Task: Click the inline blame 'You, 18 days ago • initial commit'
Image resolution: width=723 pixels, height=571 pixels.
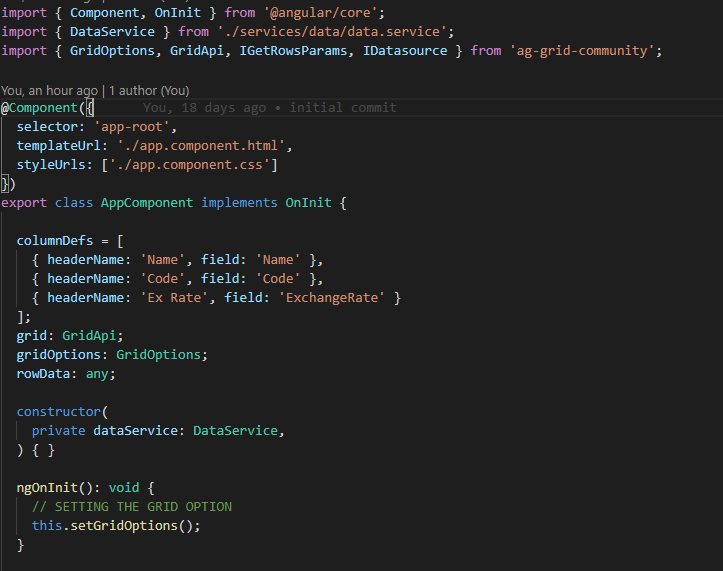Action: [x=269, y=108]
